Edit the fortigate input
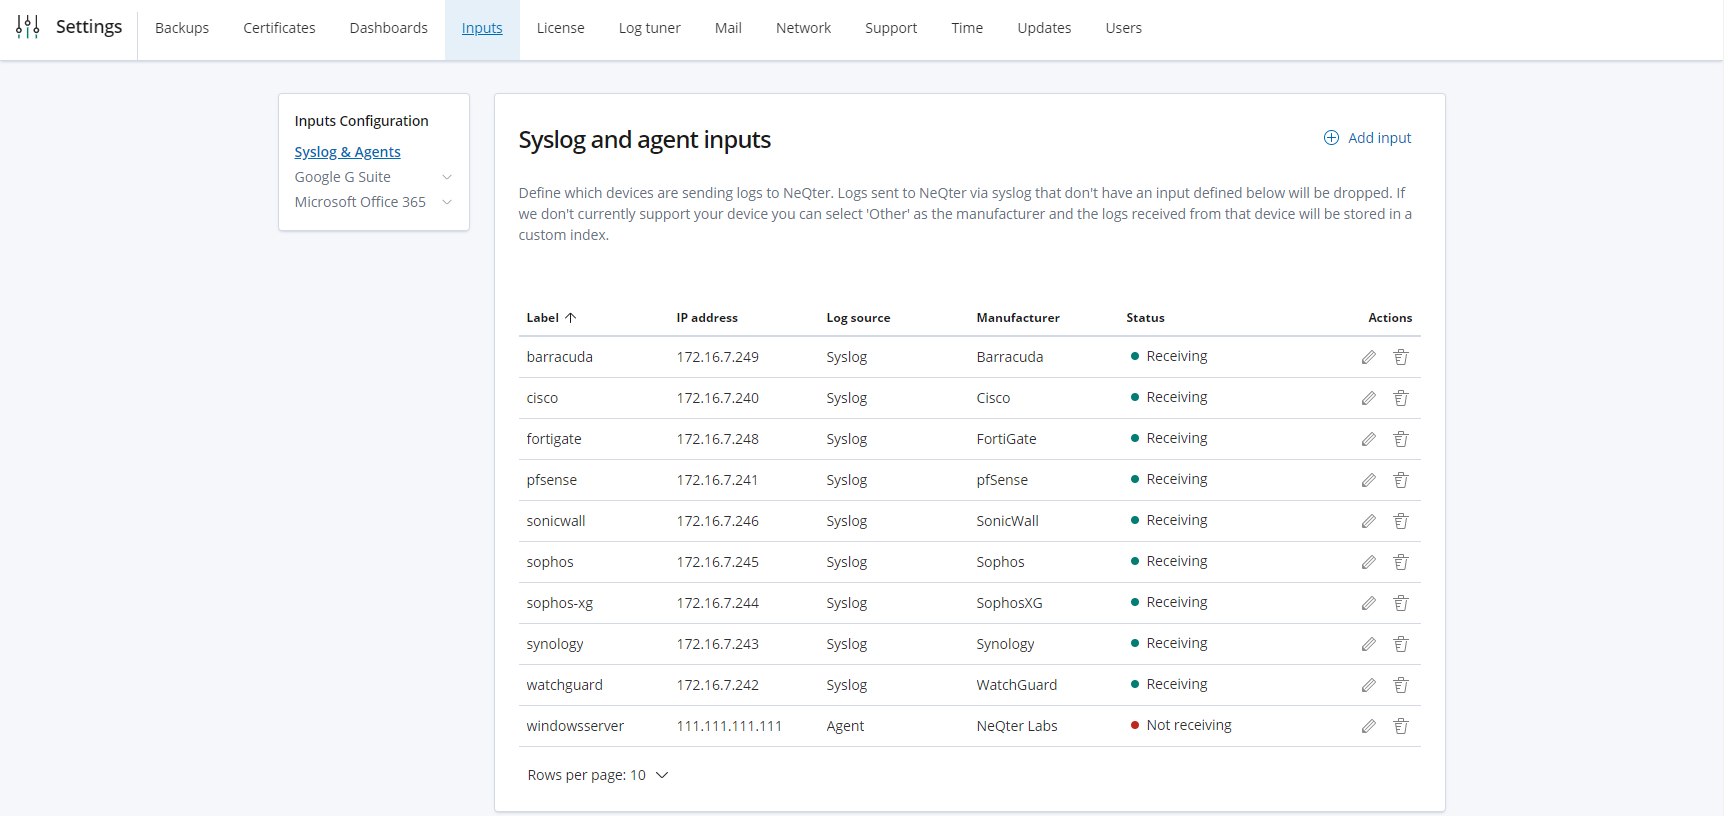The width and height of the screenshot is (1724, 816). point(1368,439)
